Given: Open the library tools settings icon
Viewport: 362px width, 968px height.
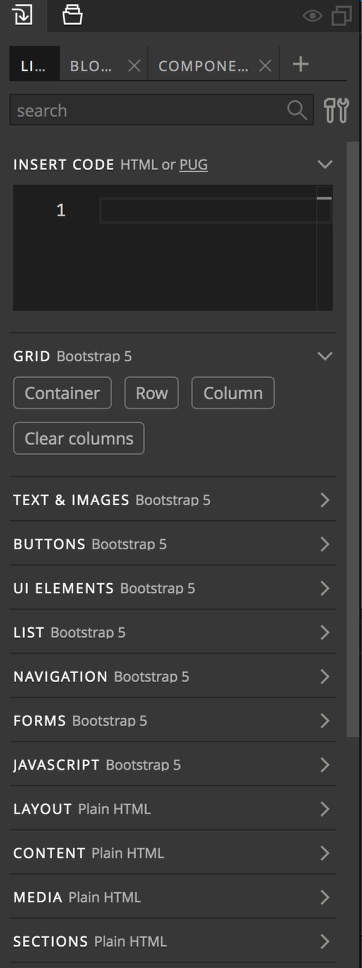Looking at the screenshot, I should pyautogui.click(x=337, y=110).
